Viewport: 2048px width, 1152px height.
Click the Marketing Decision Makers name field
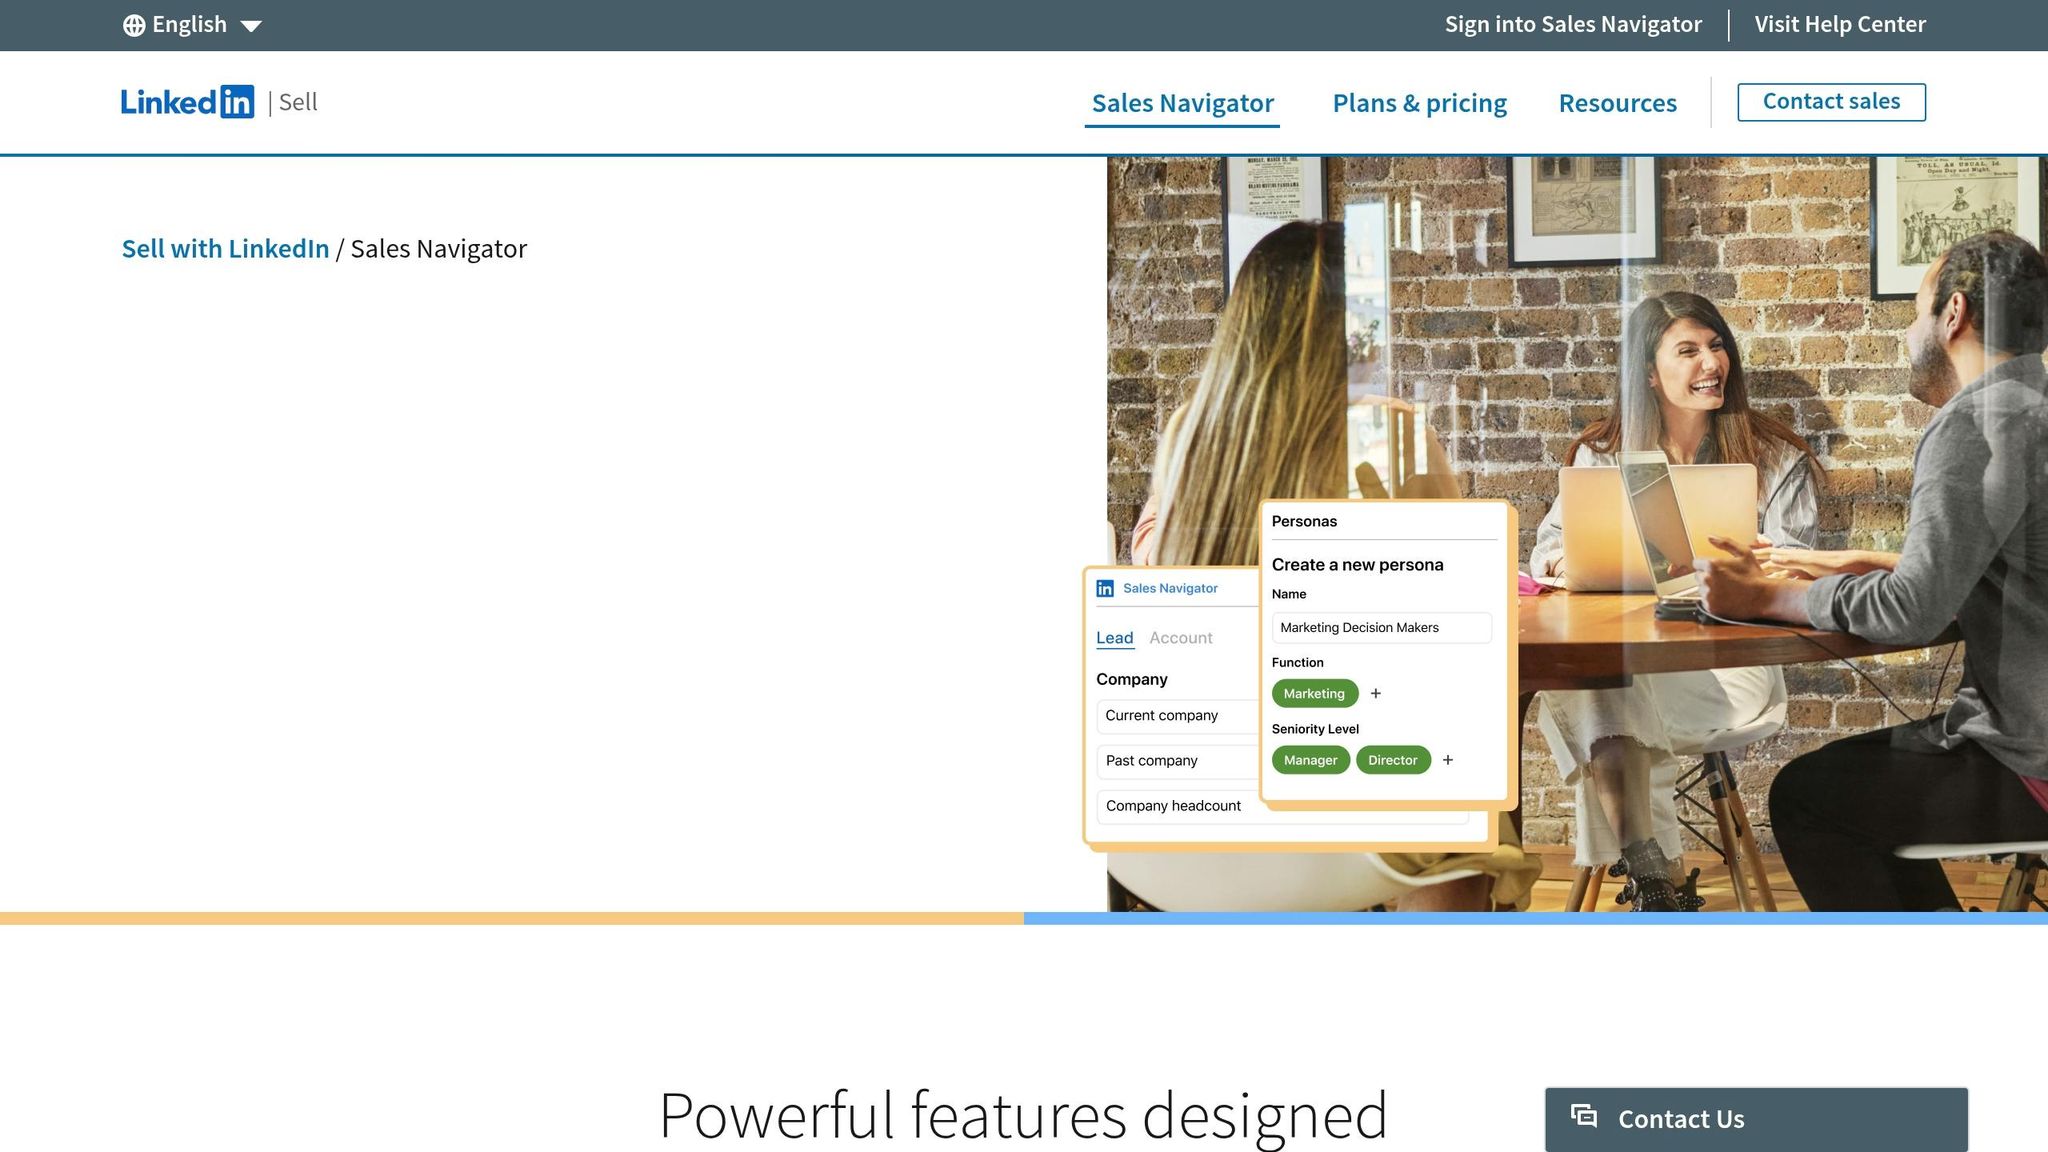click(1381, 627)
